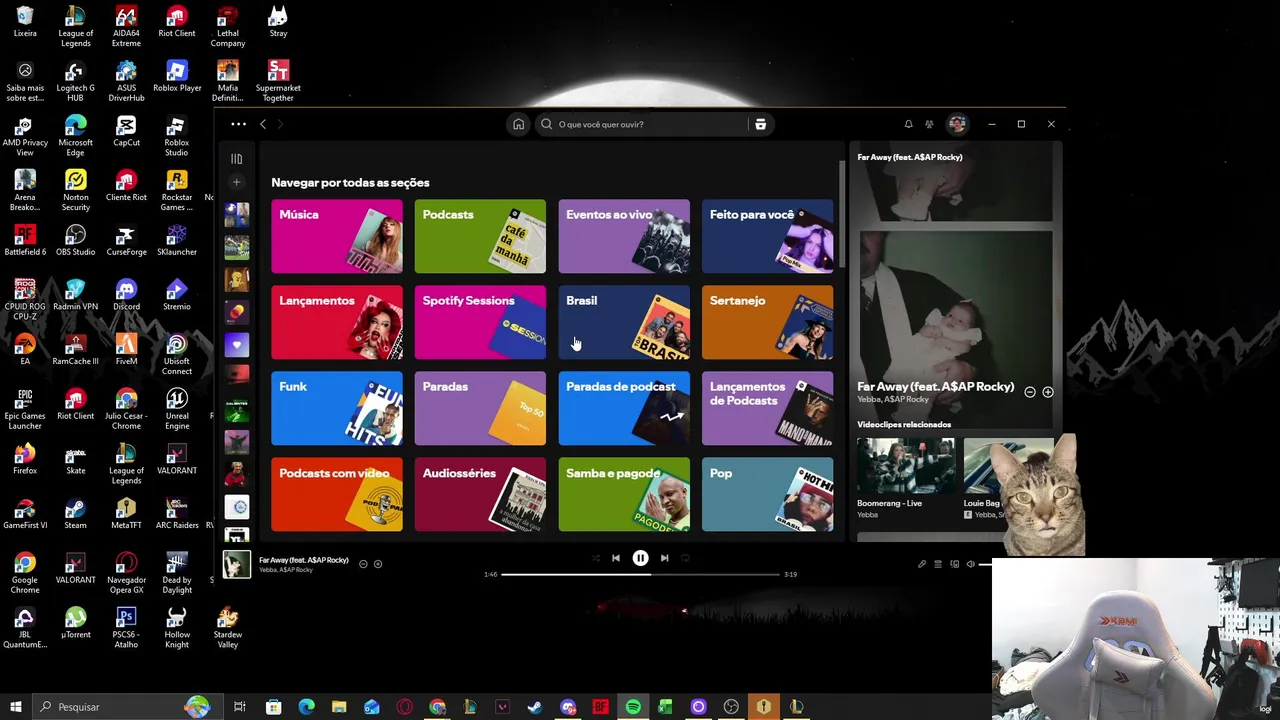This screenshot has height=720, width=1280.
Task: Open the Pop category card
Action: click(x=767, y=494)
